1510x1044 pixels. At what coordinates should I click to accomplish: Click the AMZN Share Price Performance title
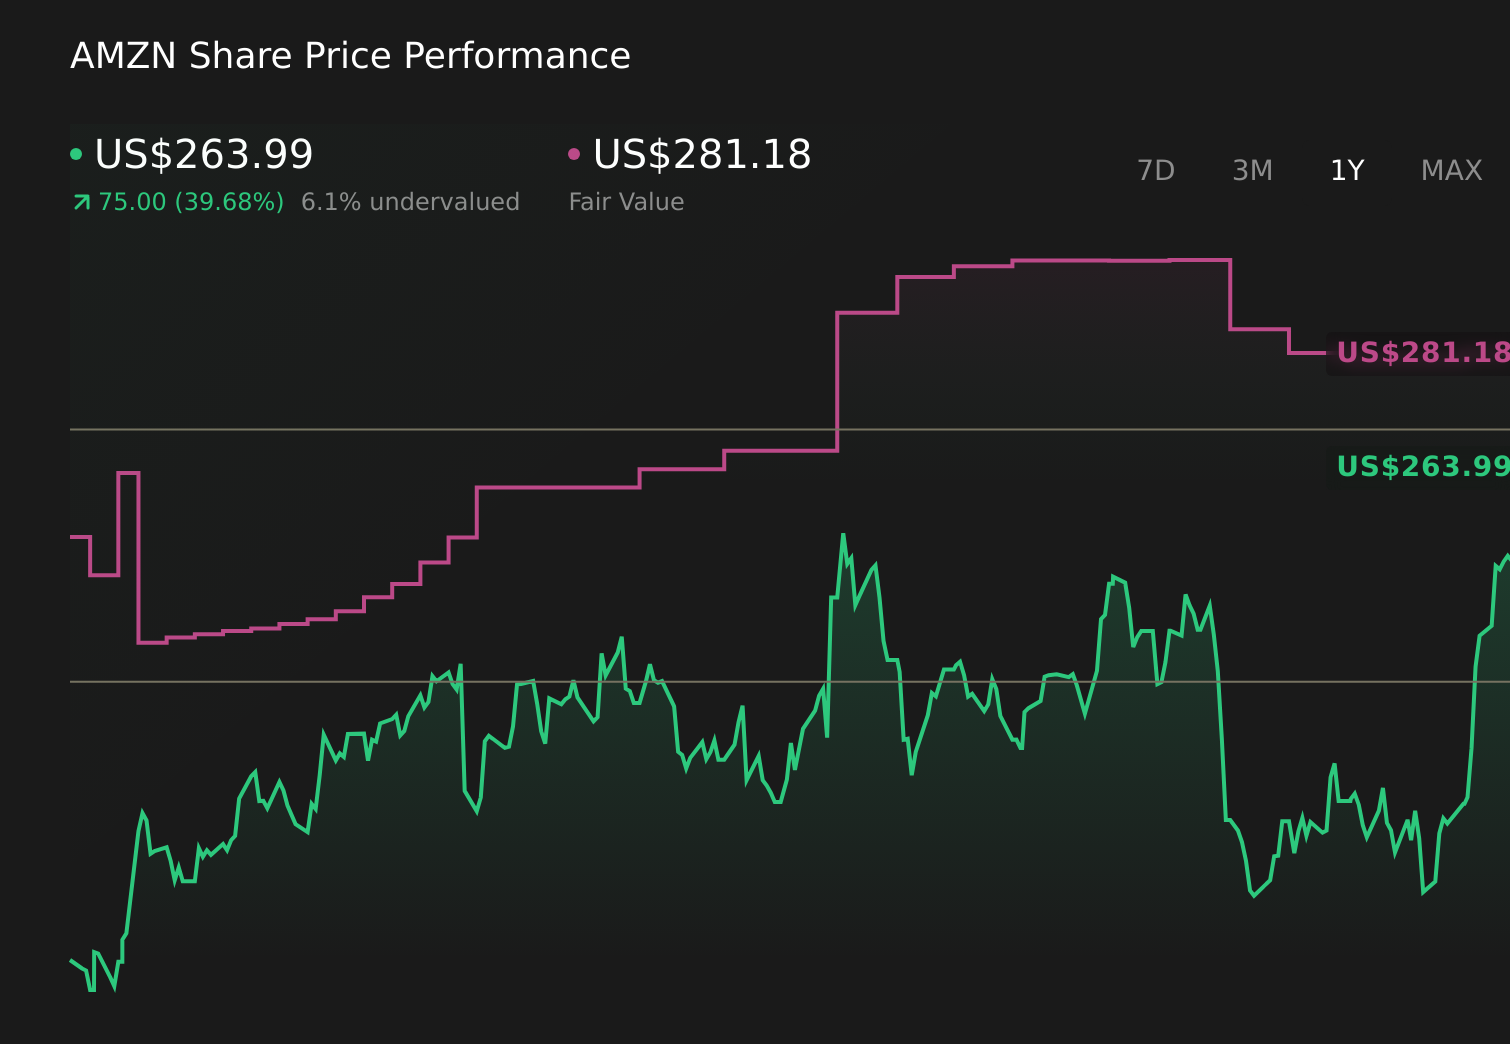(350, 56)
